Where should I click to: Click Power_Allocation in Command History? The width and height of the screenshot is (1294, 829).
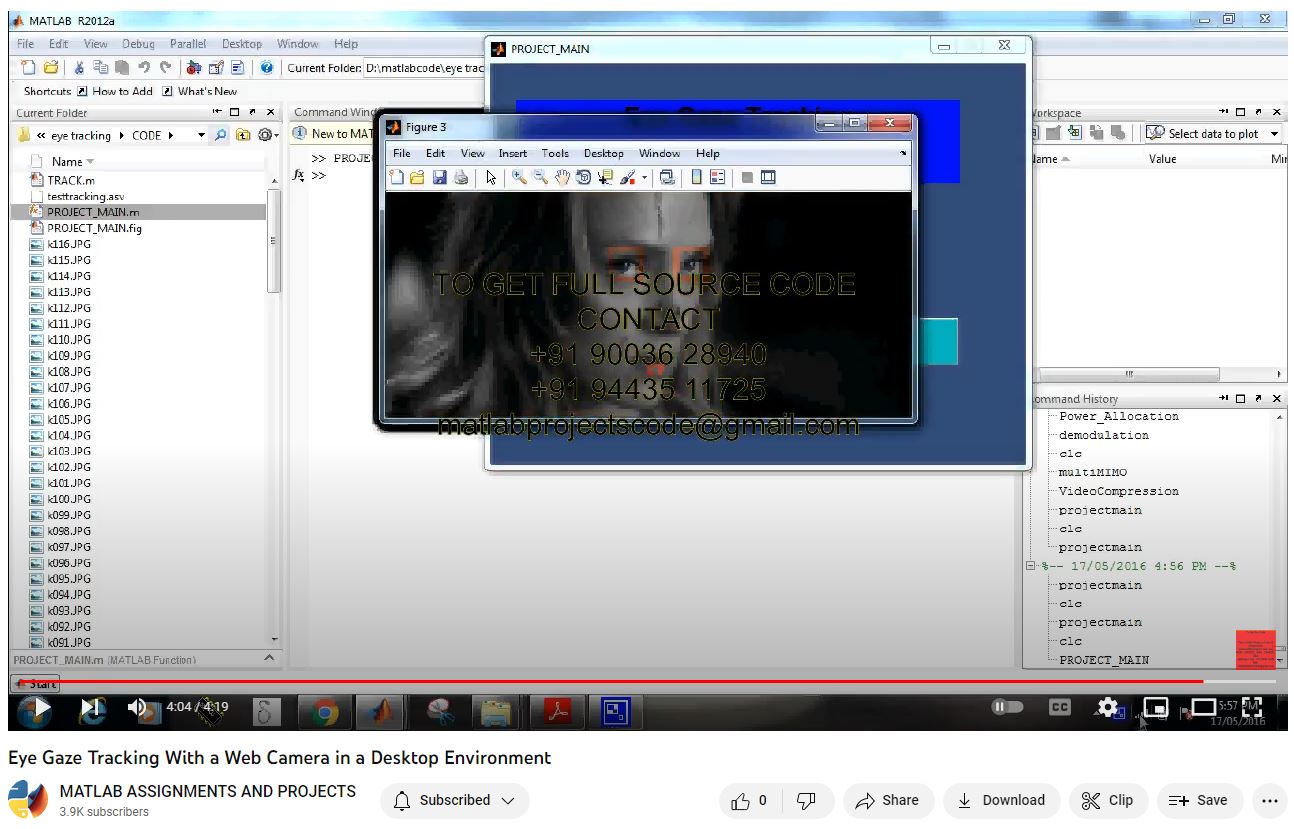pos(1118,416)
